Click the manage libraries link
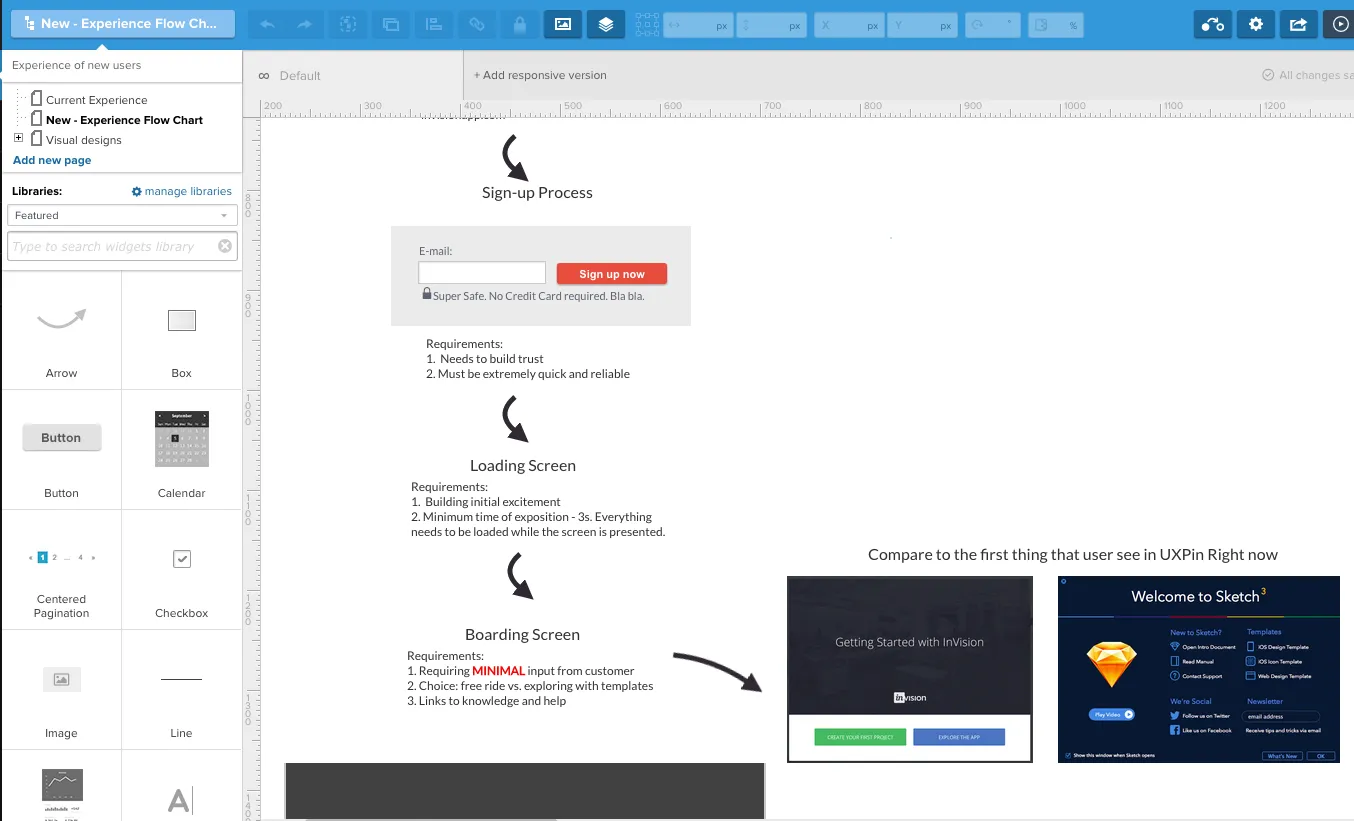The image size is (1354, 821). coord(182,191)
